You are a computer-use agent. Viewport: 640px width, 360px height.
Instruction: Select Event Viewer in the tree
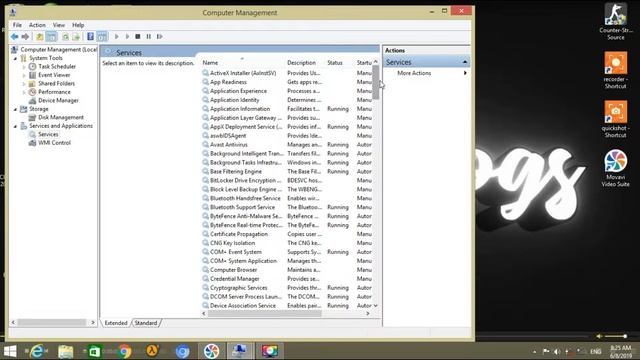(x=54, y=75)
